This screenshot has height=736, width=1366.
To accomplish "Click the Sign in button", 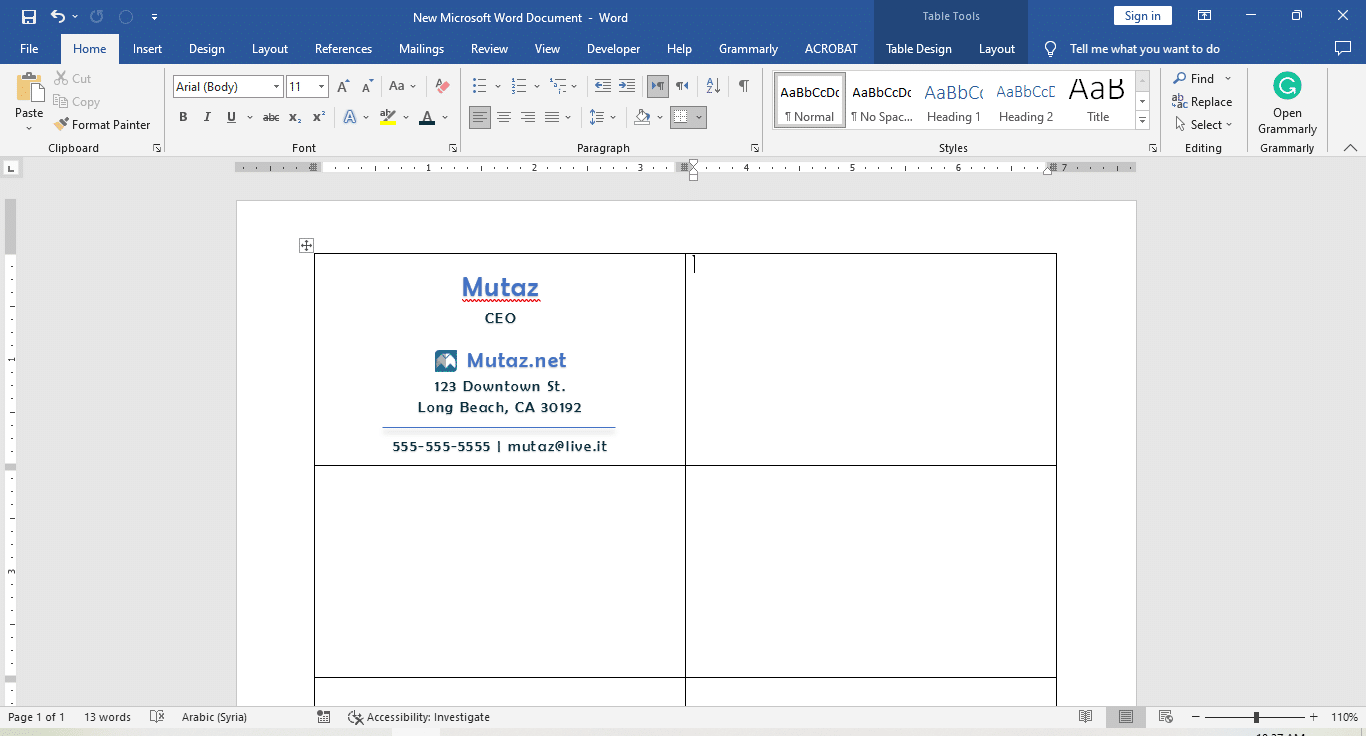I will [1142, 16].
